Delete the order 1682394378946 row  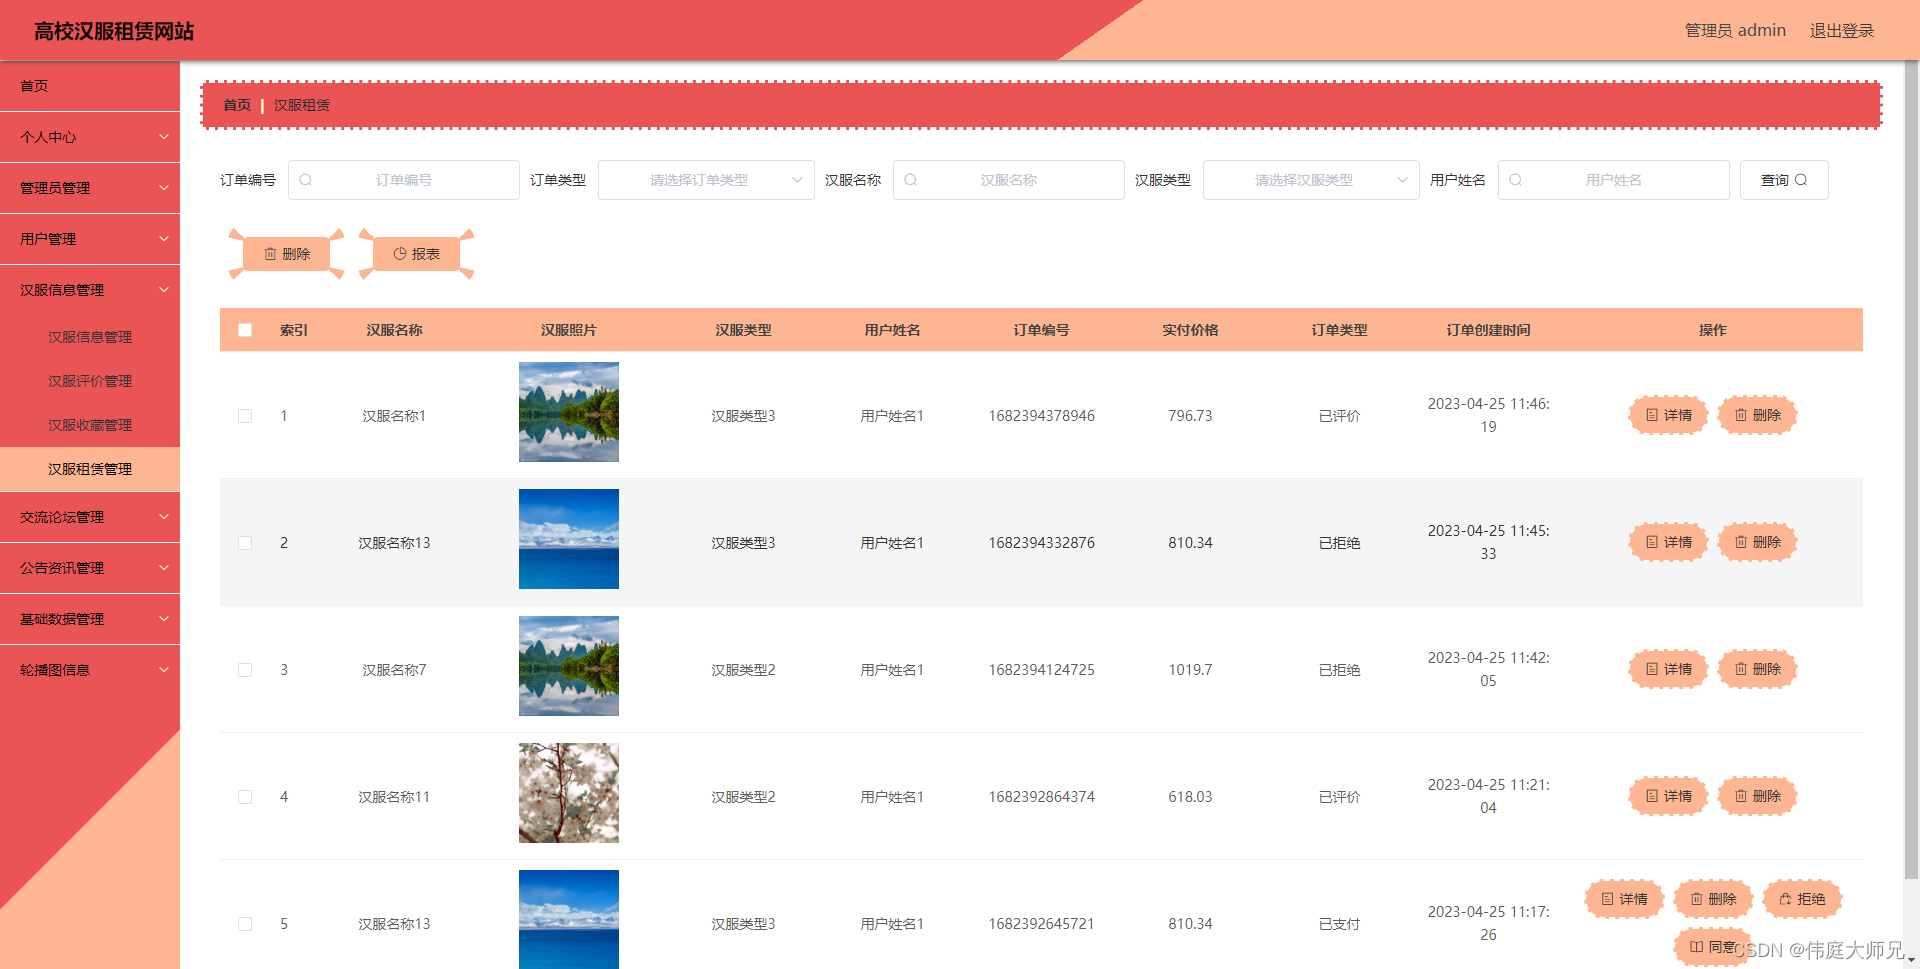pyautogui.click(x=1757, y=415)
